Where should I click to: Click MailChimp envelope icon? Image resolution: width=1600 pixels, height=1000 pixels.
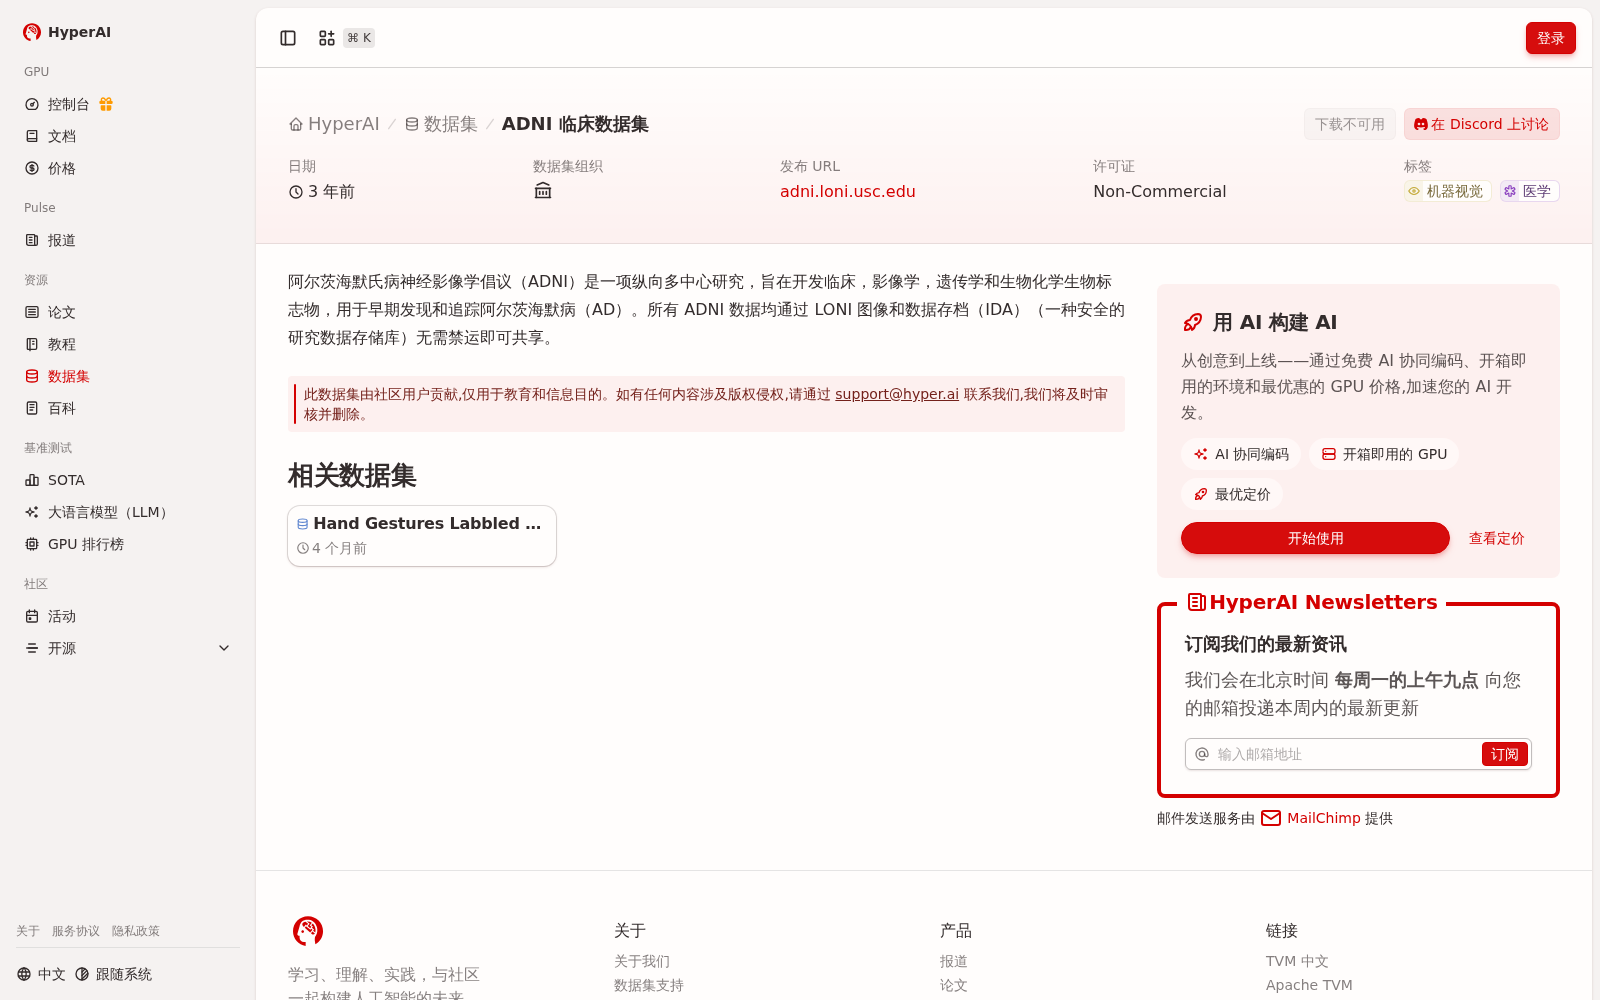1271,818
